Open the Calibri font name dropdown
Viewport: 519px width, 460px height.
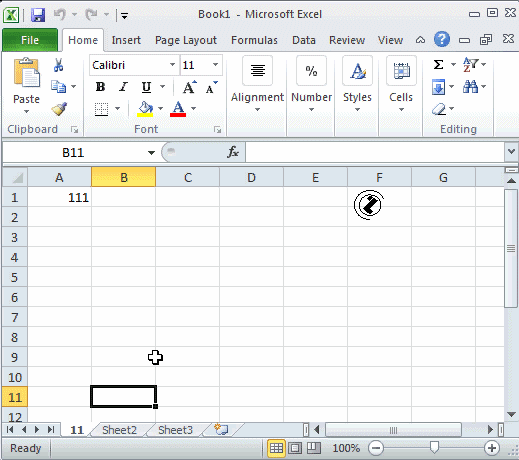point(172,65)
